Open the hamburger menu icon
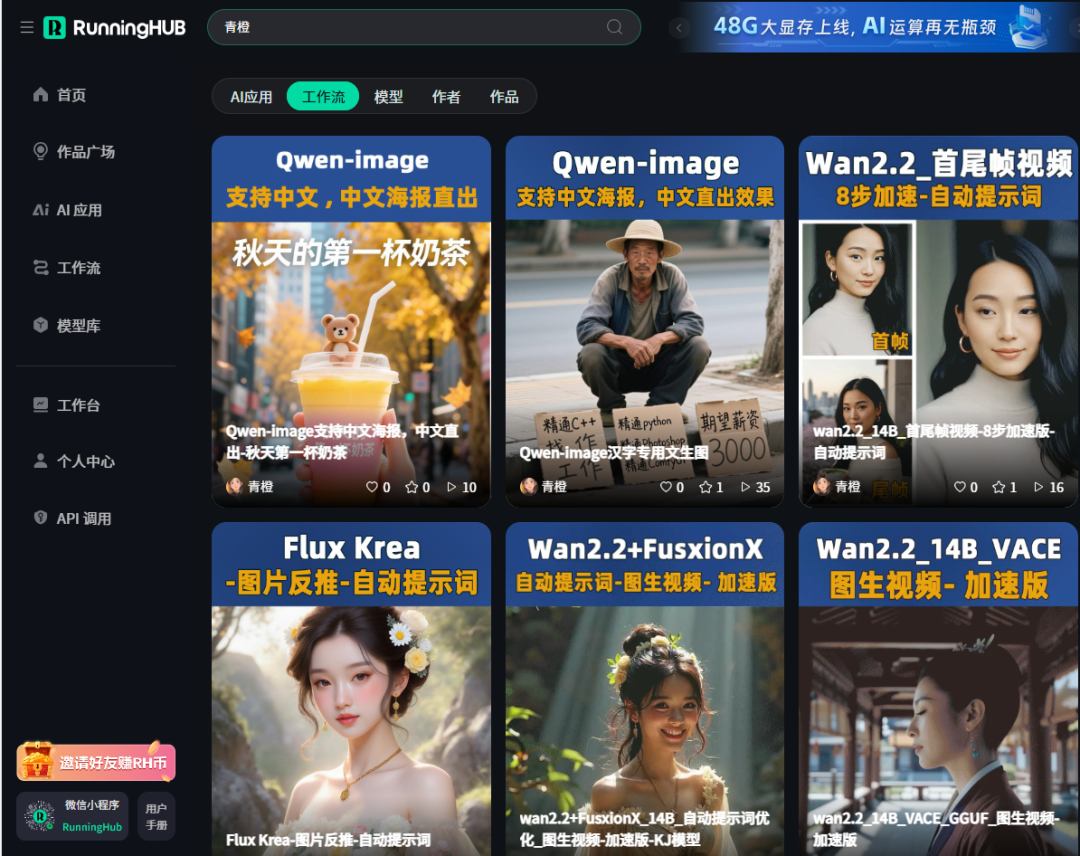Screen dimensions: 1080x856 coord(27,28)
